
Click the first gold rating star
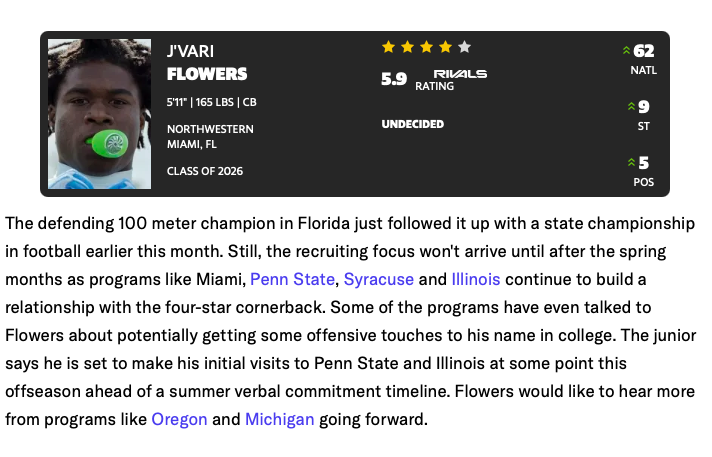388,47
